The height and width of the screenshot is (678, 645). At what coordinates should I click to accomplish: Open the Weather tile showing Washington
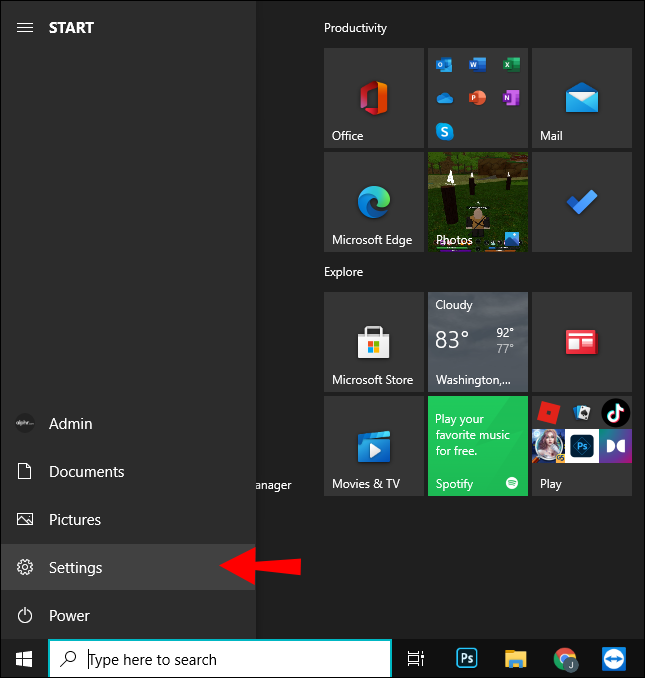click(478, 342)
